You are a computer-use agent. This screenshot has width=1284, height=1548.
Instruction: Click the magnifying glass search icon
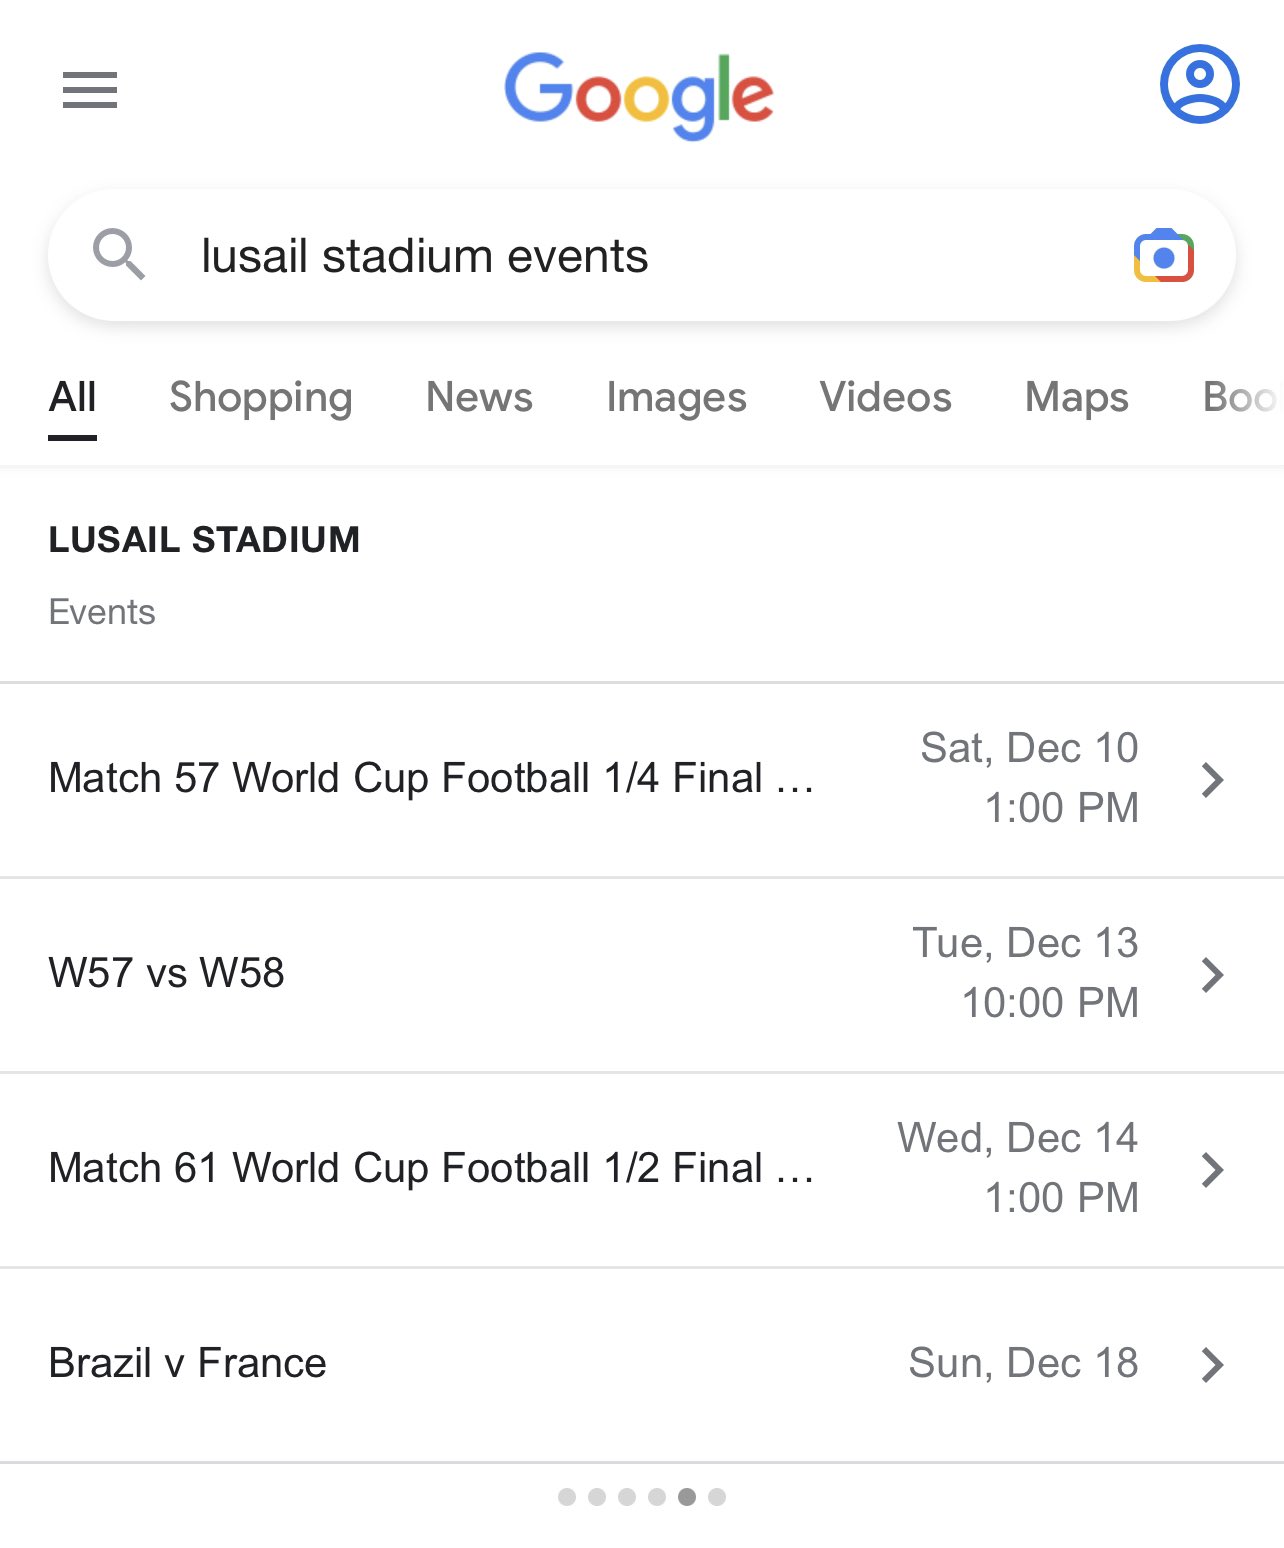coord(119,254)
